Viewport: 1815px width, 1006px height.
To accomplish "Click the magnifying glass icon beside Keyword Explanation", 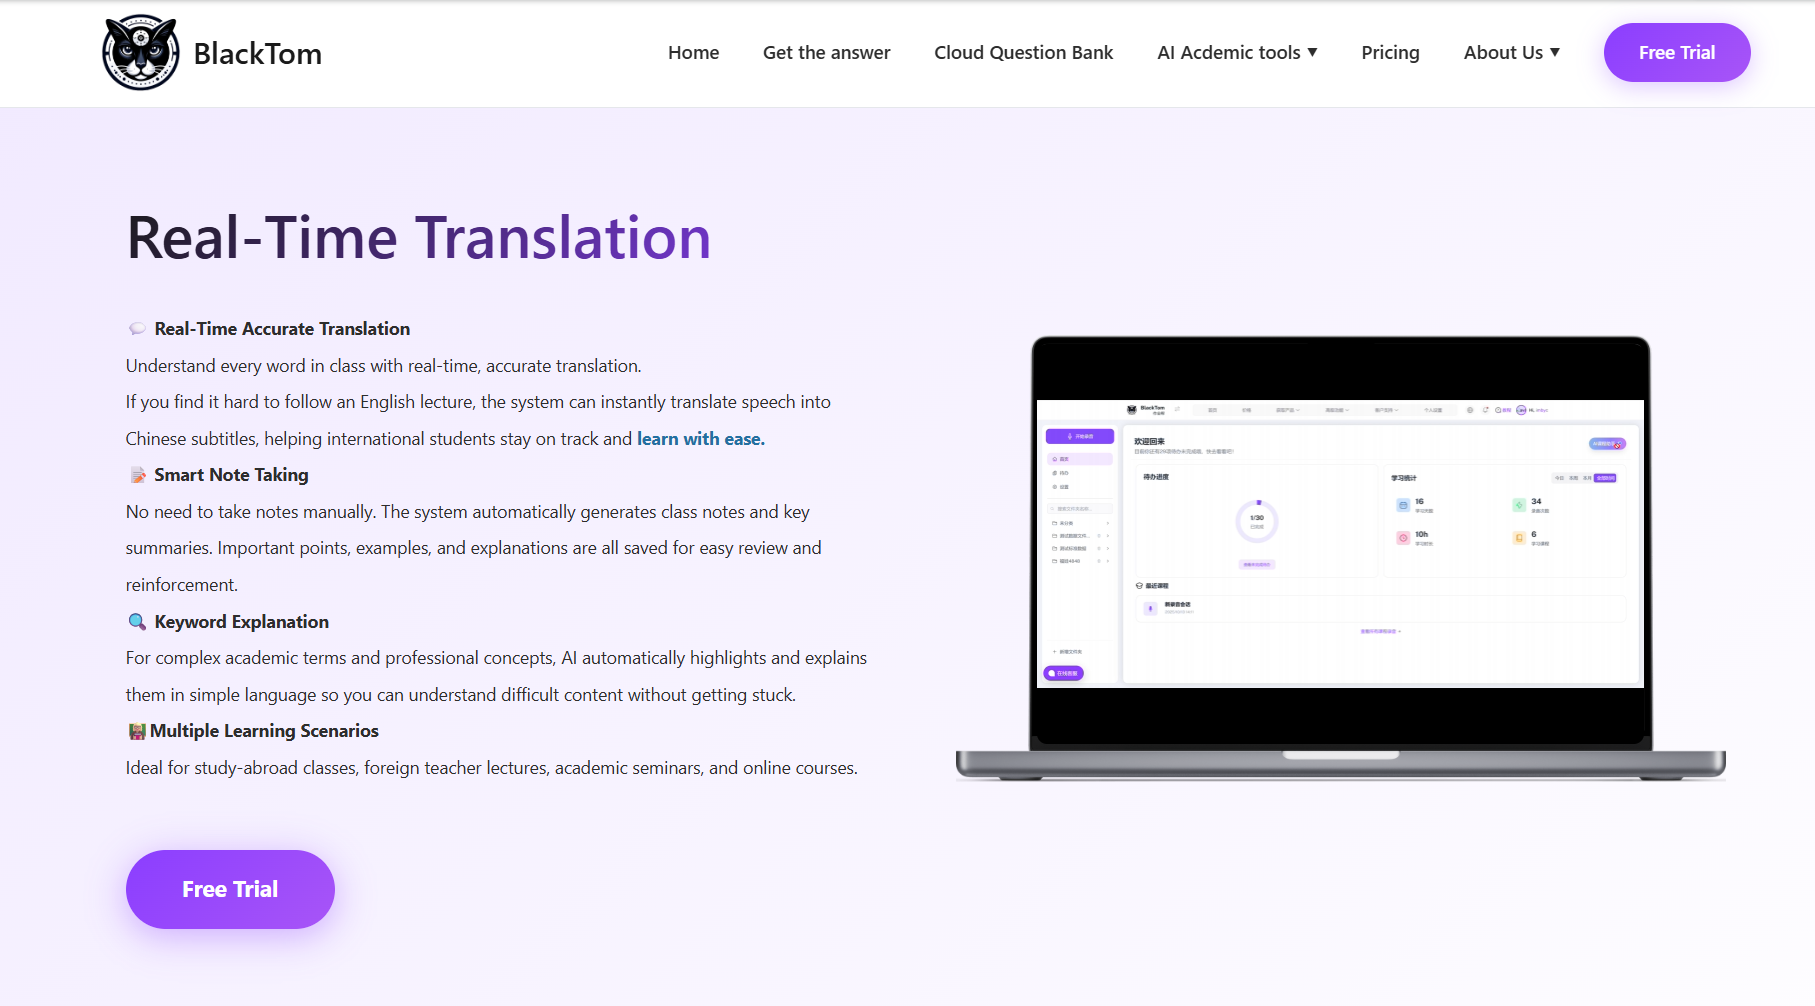I will 137,622.
